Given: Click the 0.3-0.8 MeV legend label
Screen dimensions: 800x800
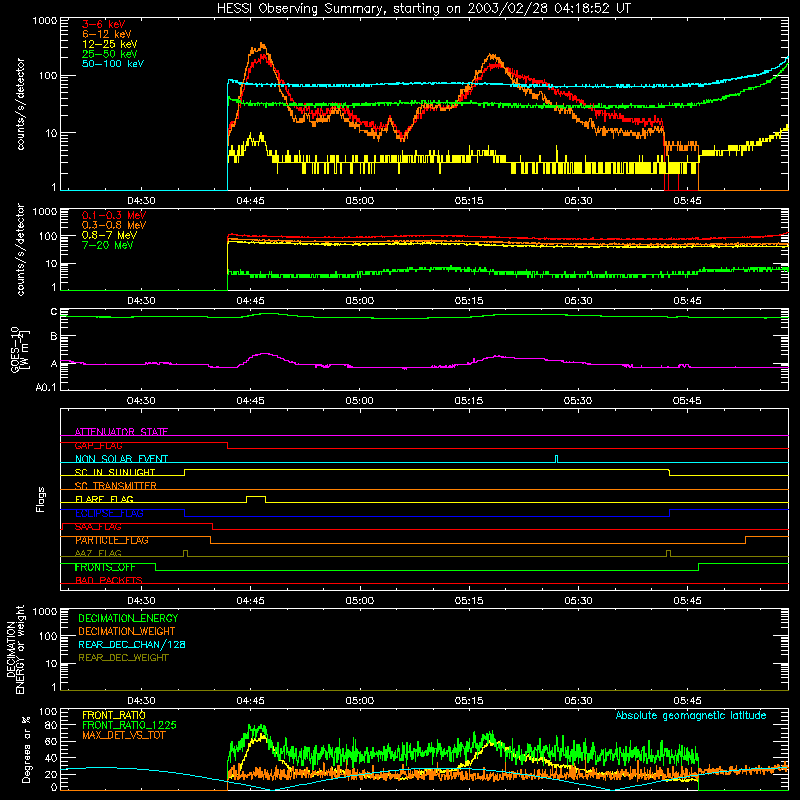Looking at the screenshot, I should click(x=114, y=226).
